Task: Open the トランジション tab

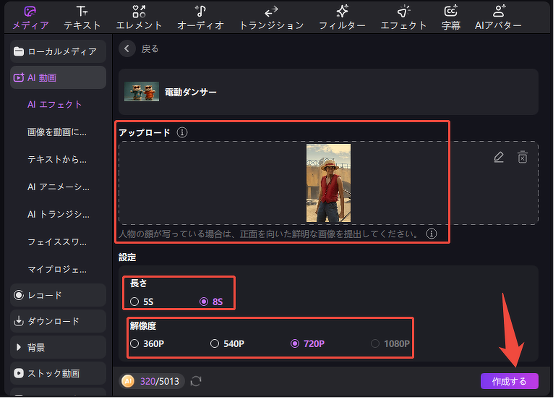Action: [271, 18]
